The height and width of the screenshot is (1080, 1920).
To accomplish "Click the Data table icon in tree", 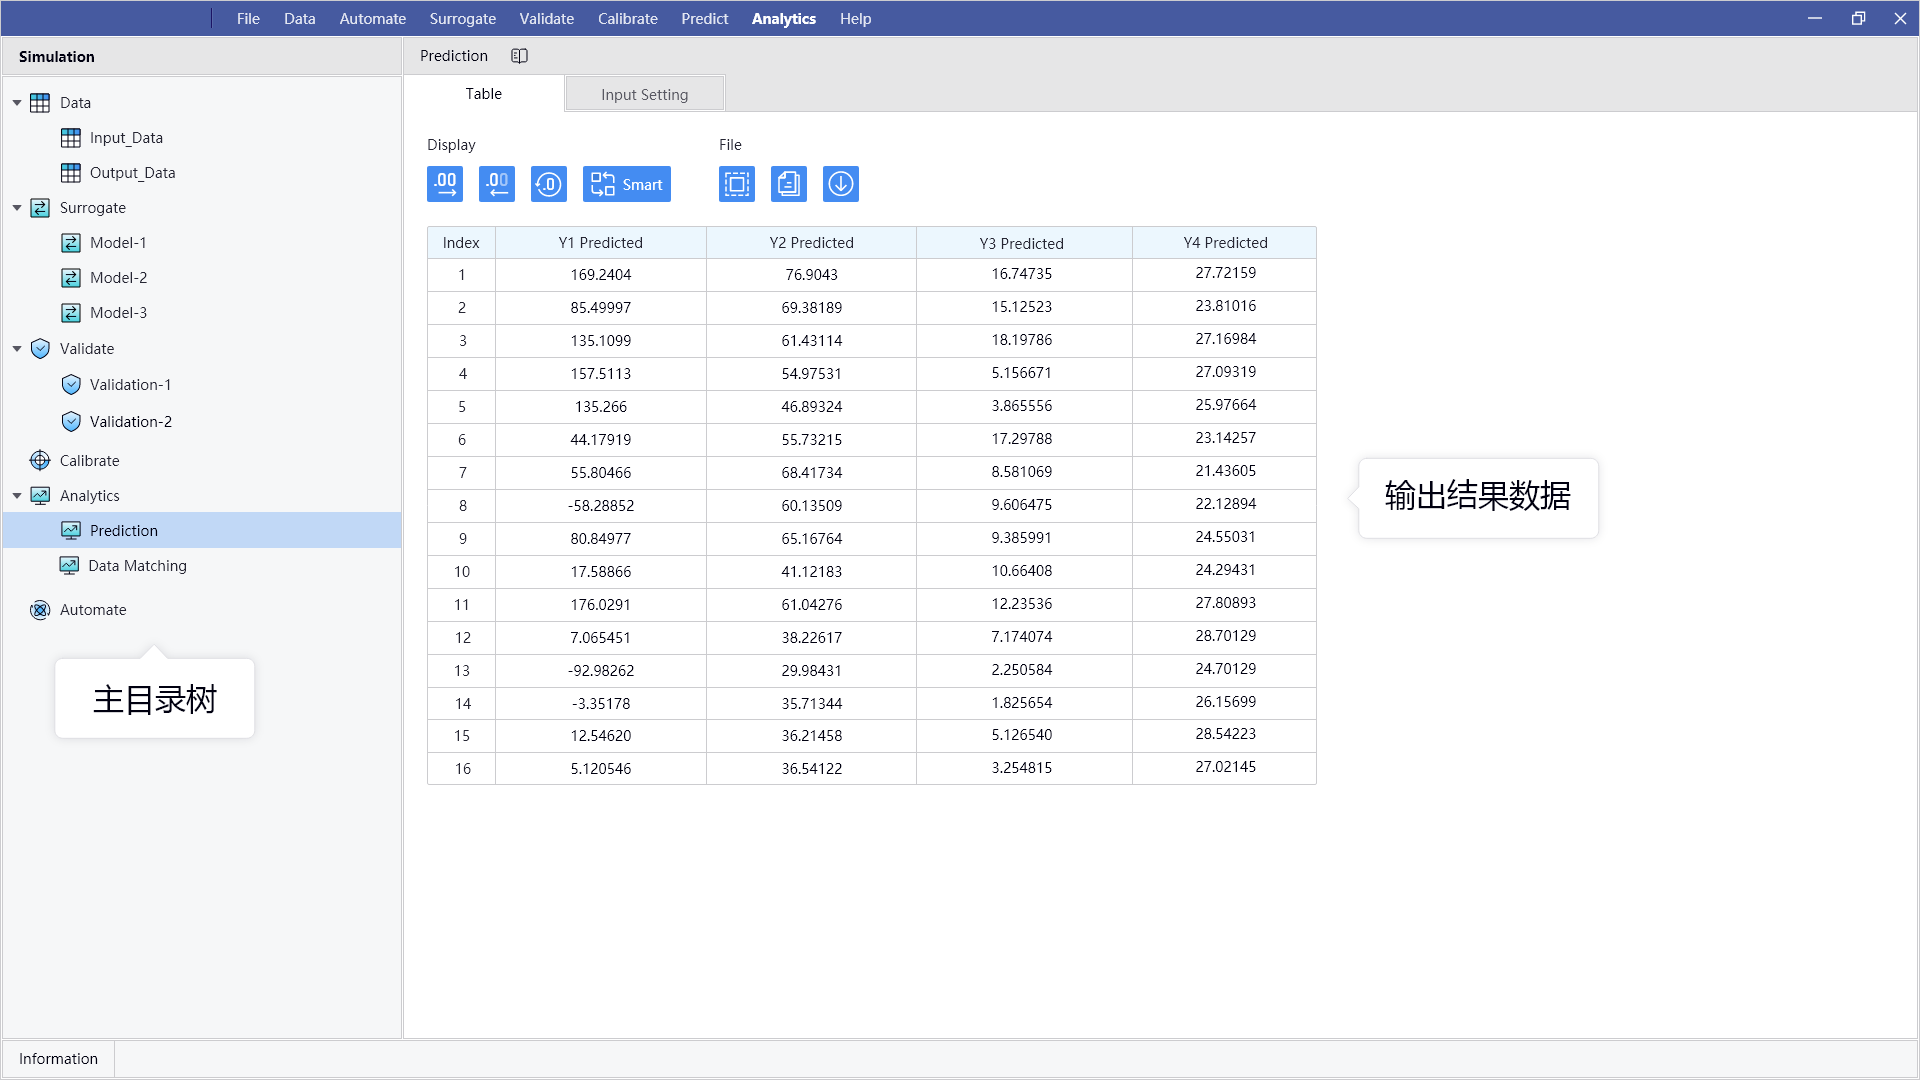I will click(40, 103).
